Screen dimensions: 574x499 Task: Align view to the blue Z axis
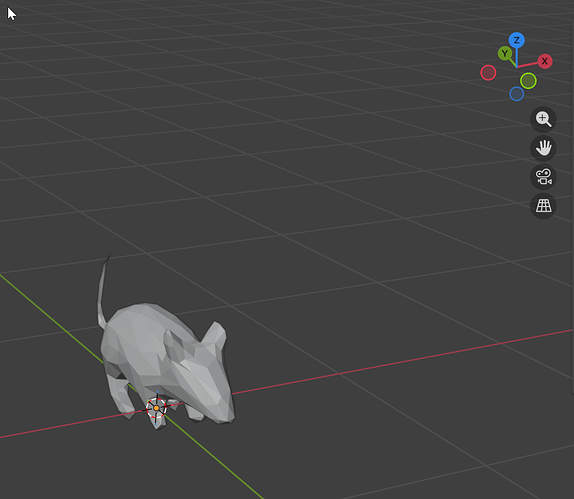517,40
